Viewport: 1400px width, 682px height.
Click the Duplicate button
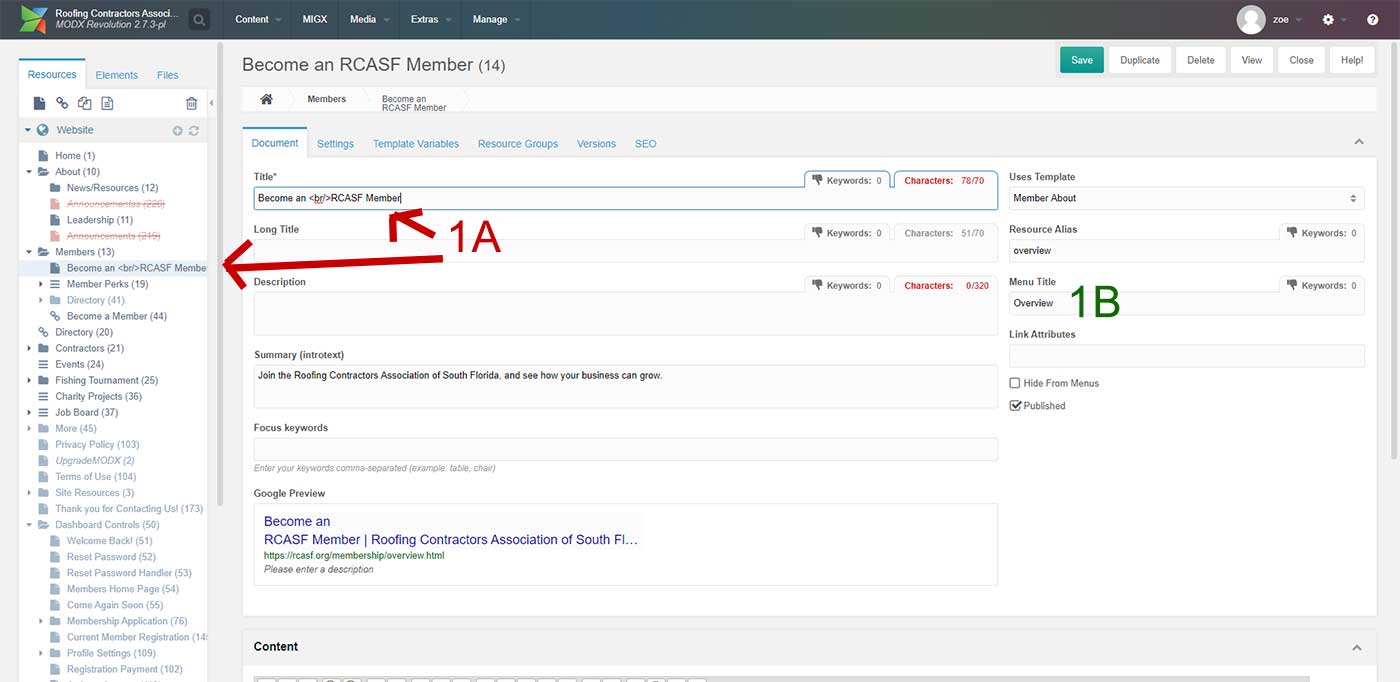[x=1140, y=60]
